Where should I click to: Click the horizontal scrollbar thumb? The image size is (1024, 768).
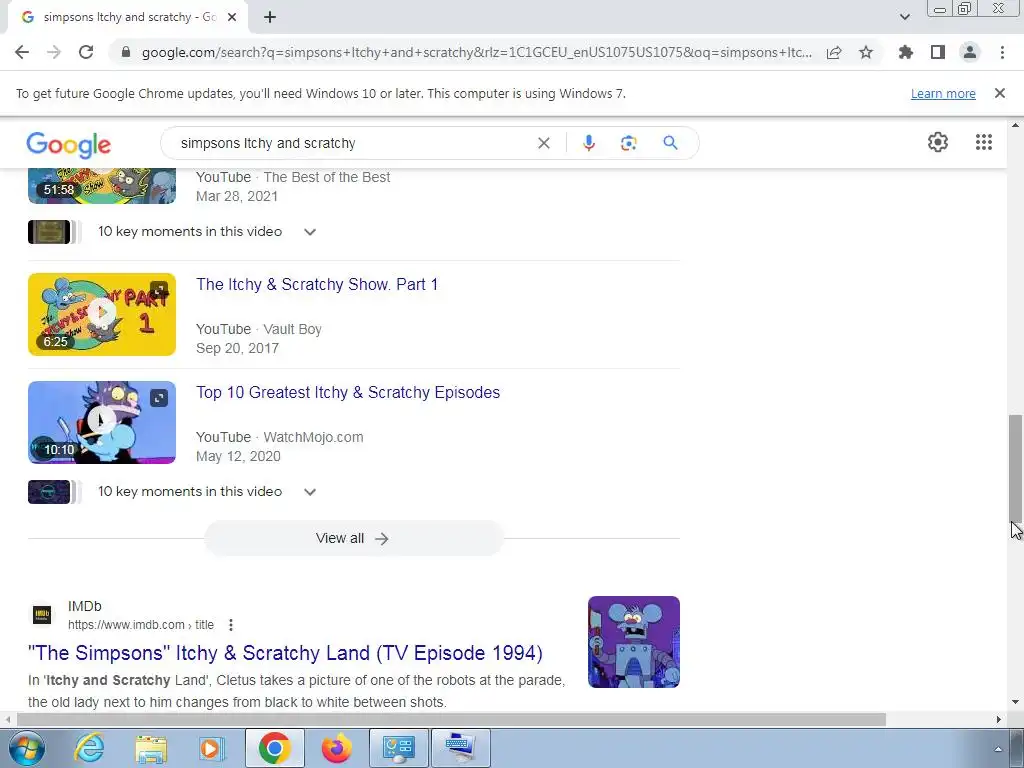(451, 719)
